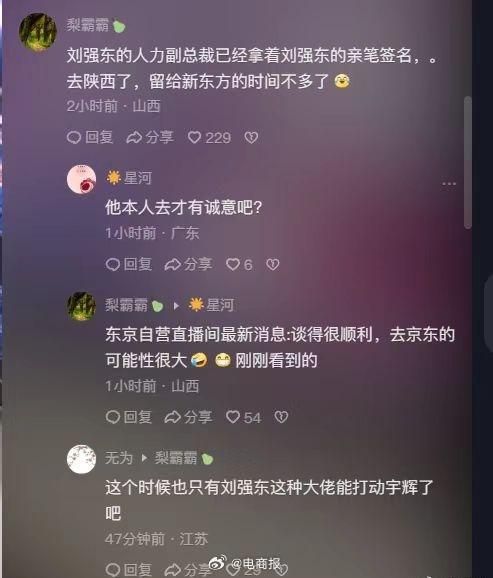
Task: Open 无为's profile avatar
Action: pyautogui.click(x=81, y=459)
